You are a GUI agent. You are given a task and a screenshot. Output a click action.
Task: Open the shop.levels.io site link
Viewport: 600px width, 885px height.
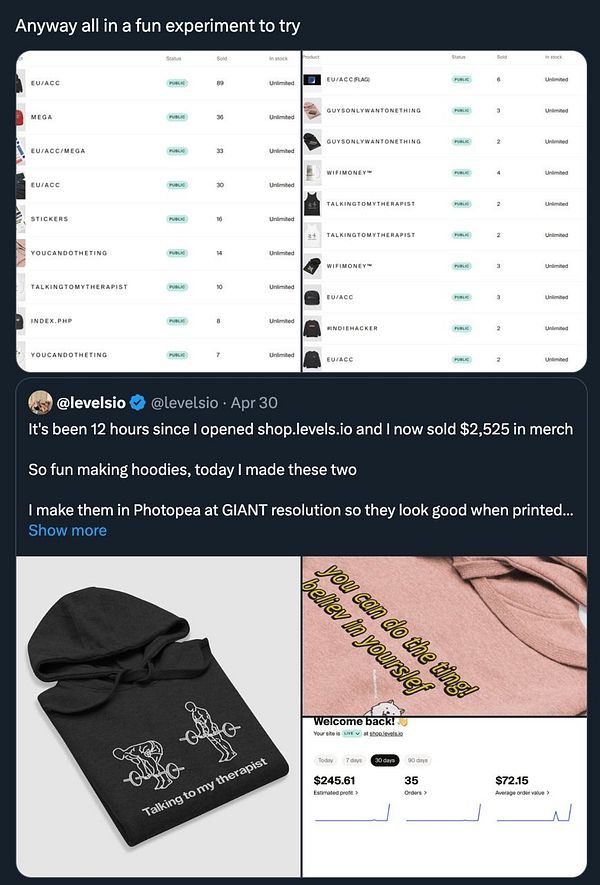(387, 734)
